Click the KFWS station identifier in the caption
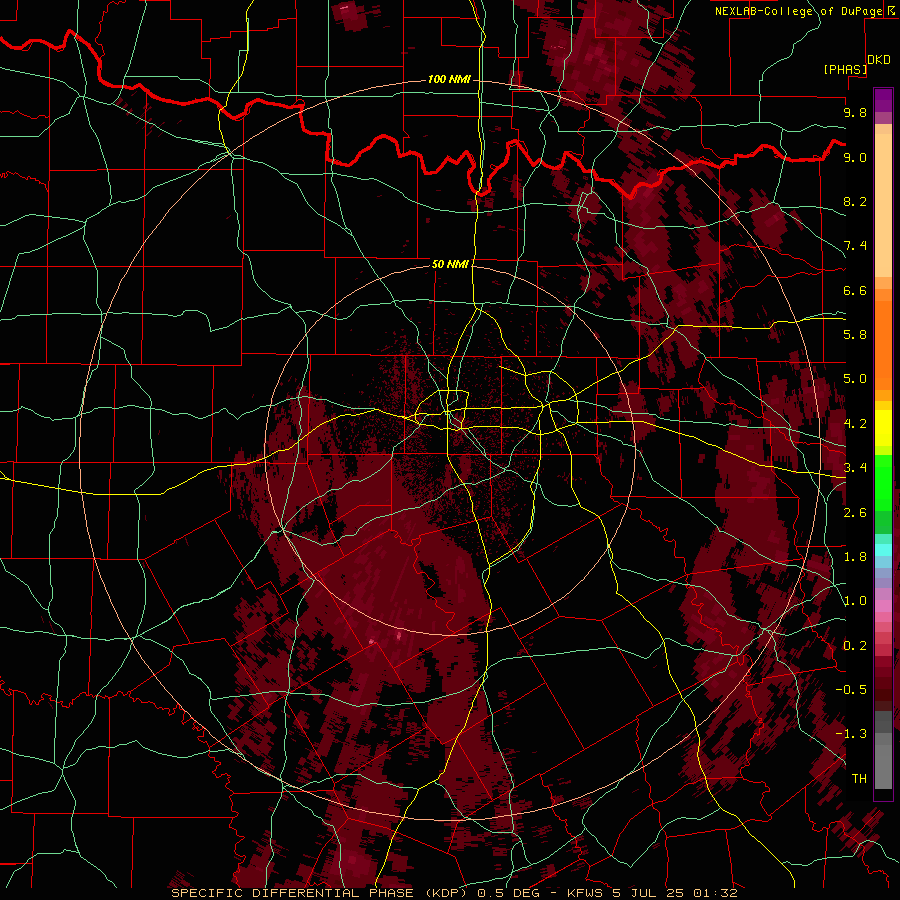Image resolution: width=900 pixels, height=900 pixels. click(x=587, y=893)
